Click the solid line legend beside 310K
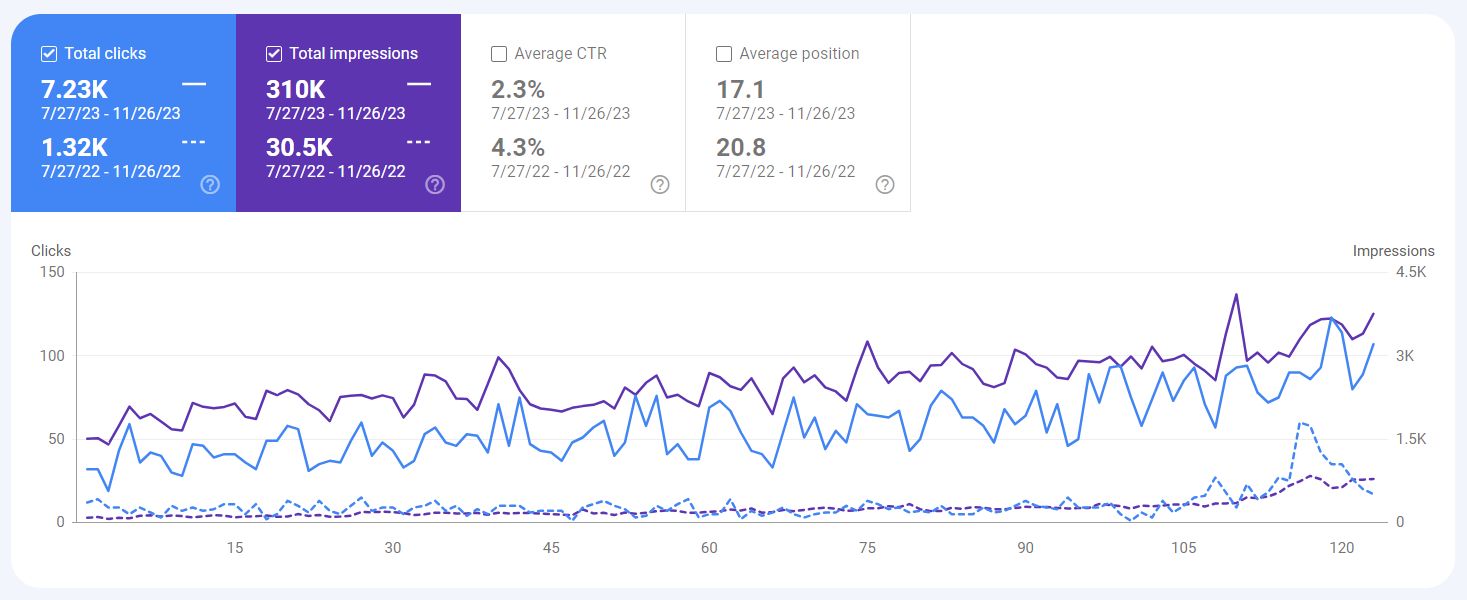 pos(419,84)
